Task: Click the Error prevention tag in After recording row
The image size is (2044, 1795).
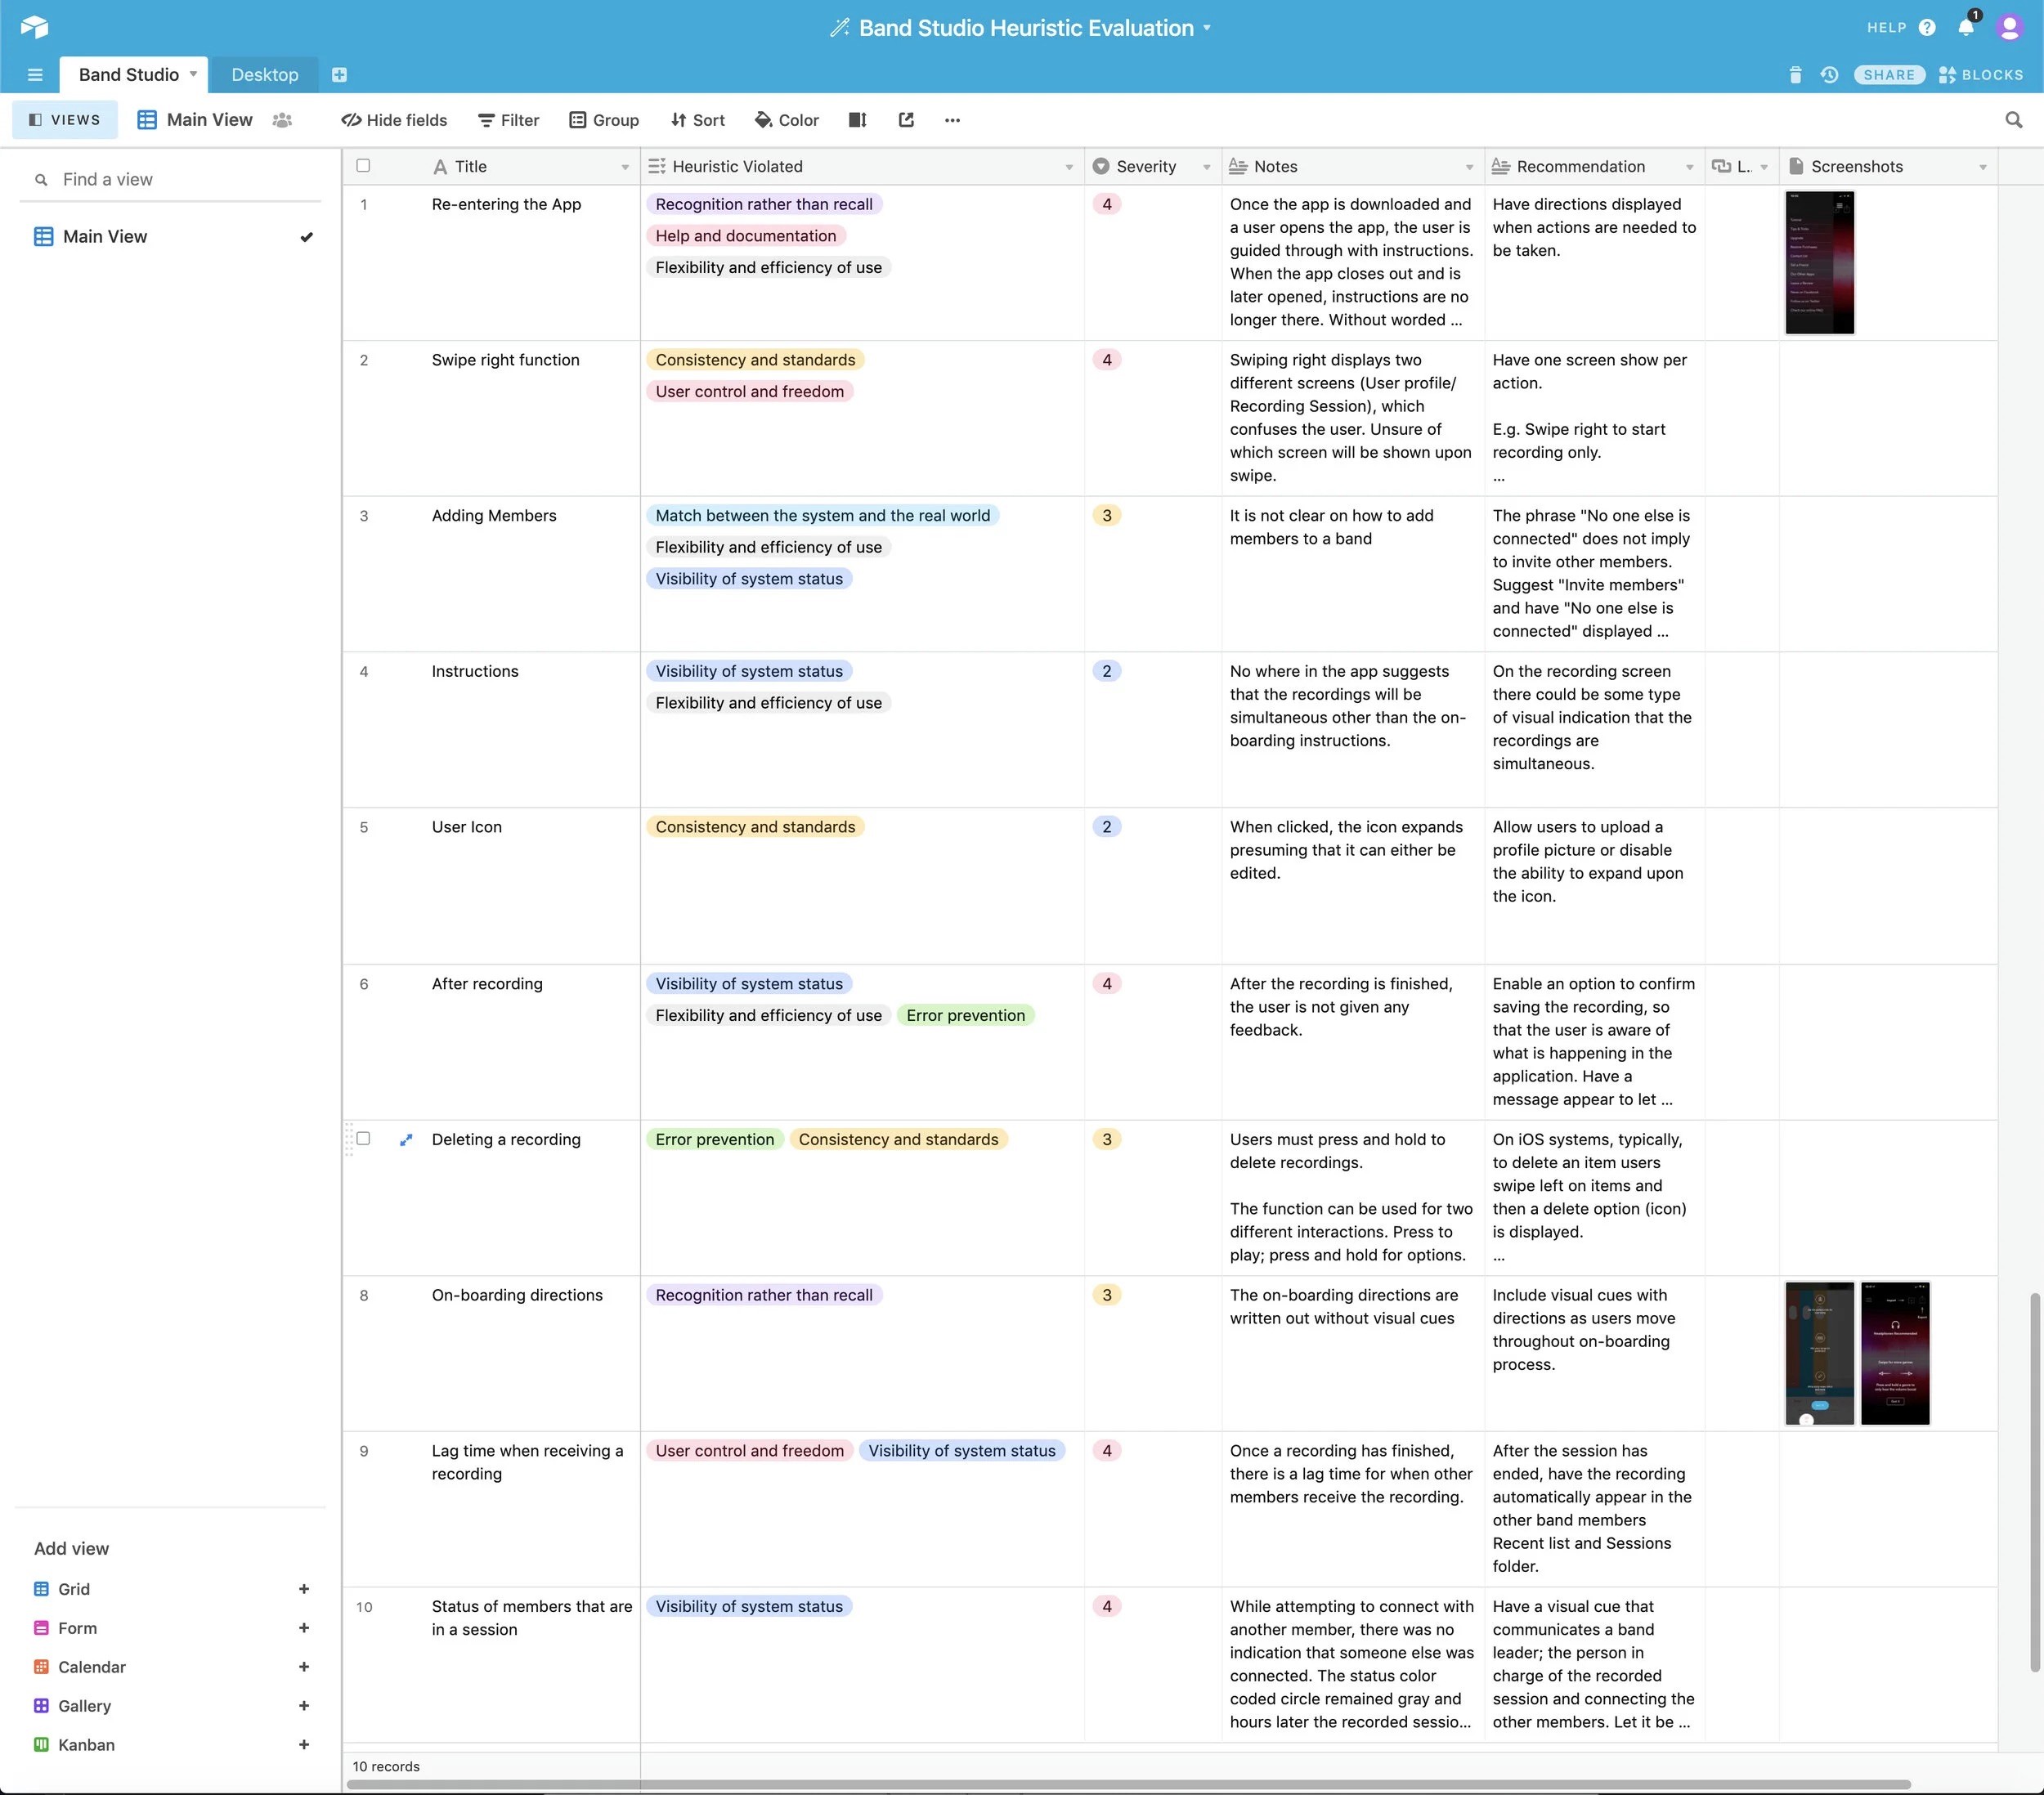Action: [966, 1016]
